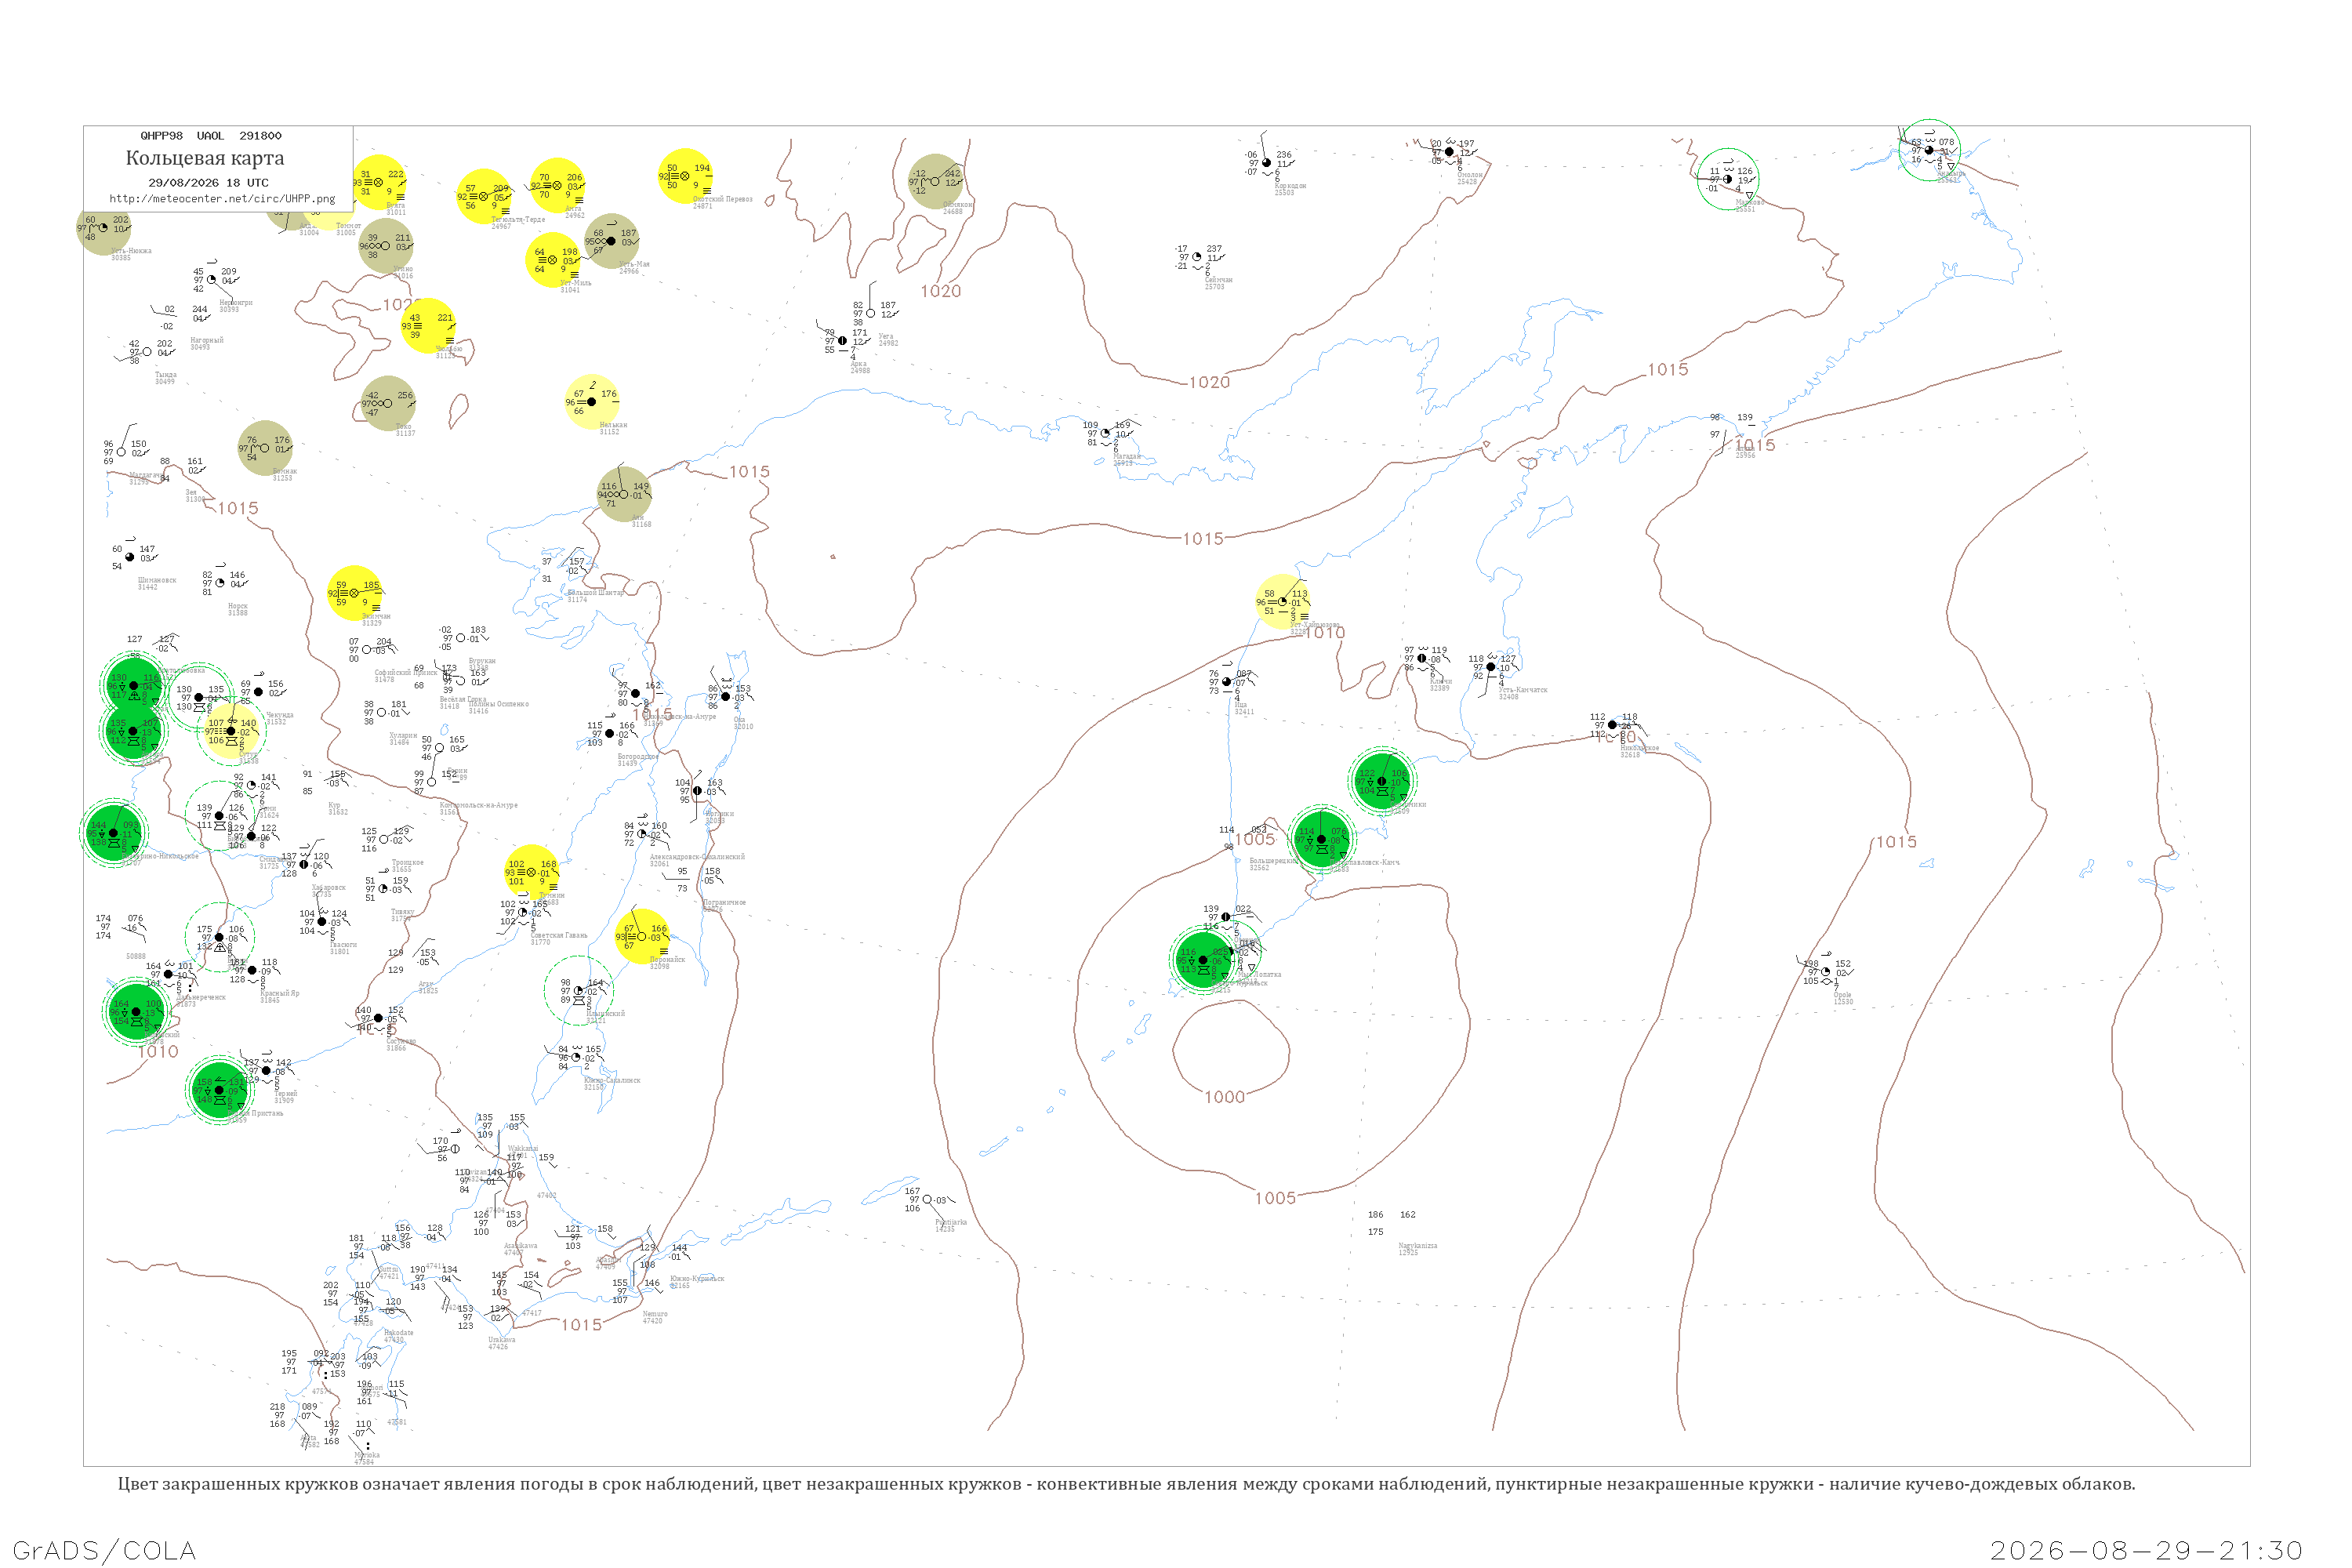The image size is (2352, 1568).
Task: Click the yellow station marker above Амга
Action: pos(557,185)
